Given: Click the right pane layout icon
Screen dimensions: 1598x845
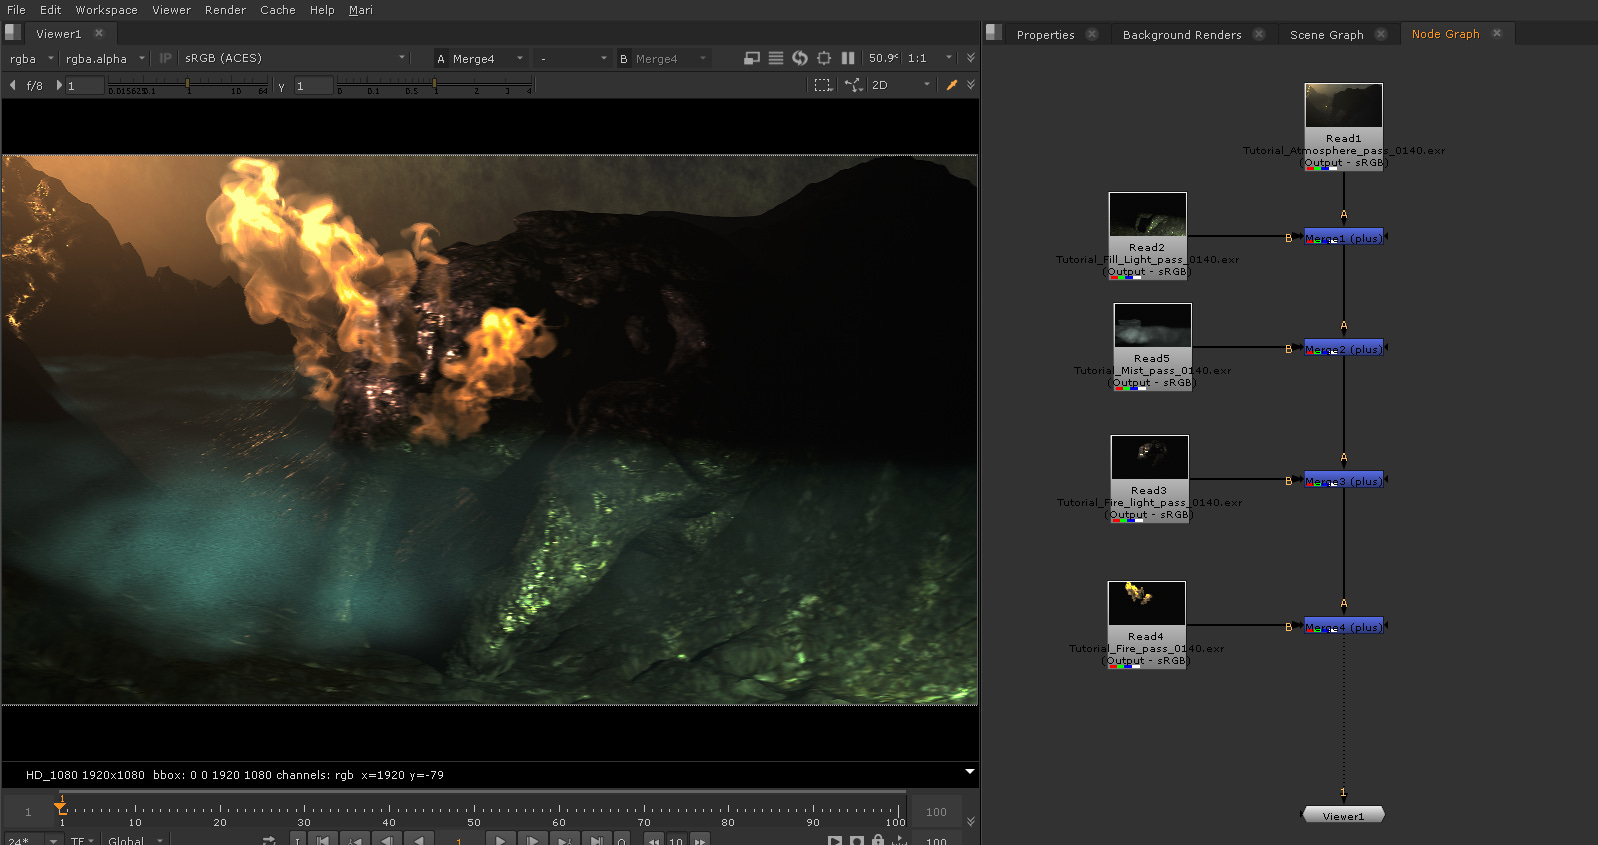Looking at the screenshot, I should point(993,33).
